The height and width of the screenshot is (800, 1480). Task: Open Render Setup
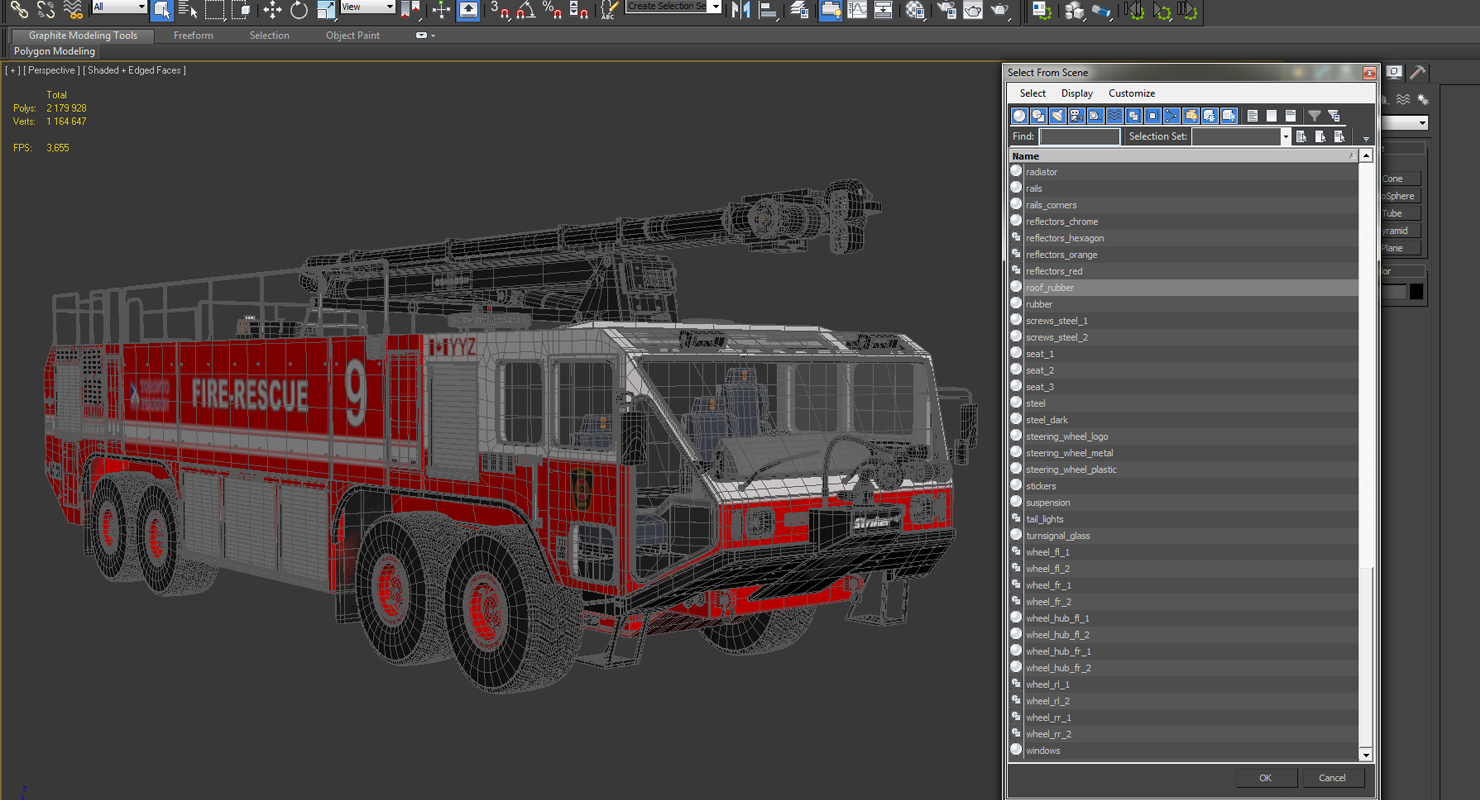945,10
